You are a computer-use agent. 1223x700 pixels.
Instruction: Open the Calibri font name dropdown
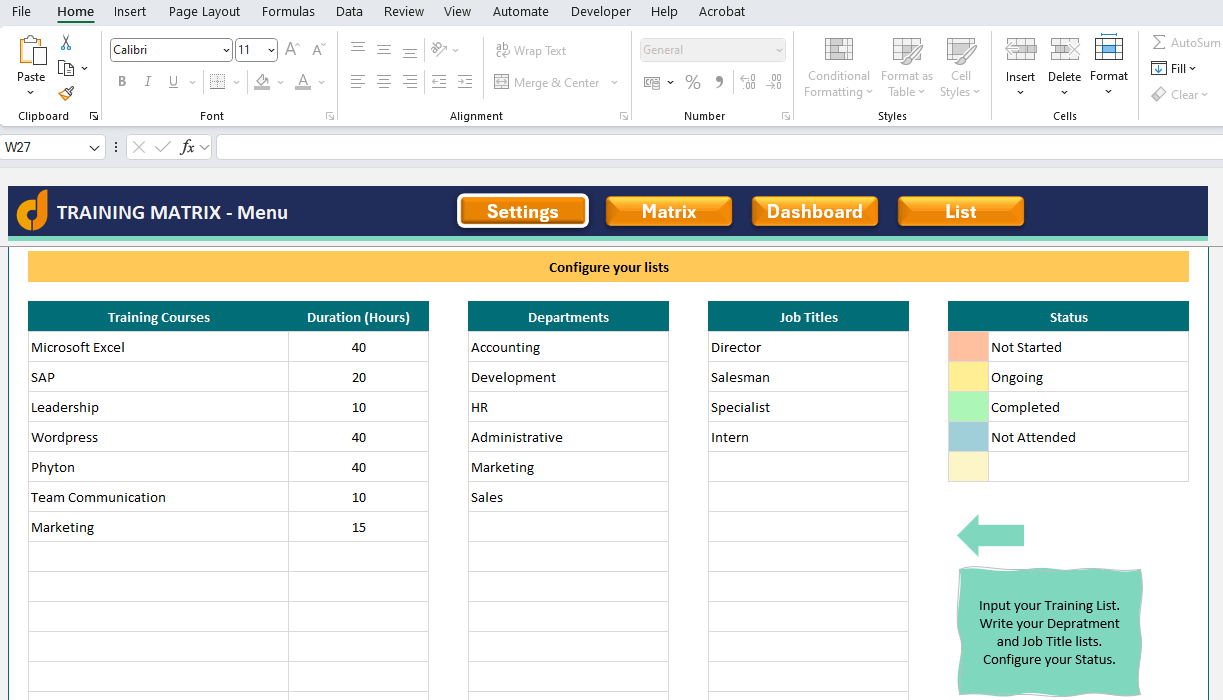click(171, 50)
